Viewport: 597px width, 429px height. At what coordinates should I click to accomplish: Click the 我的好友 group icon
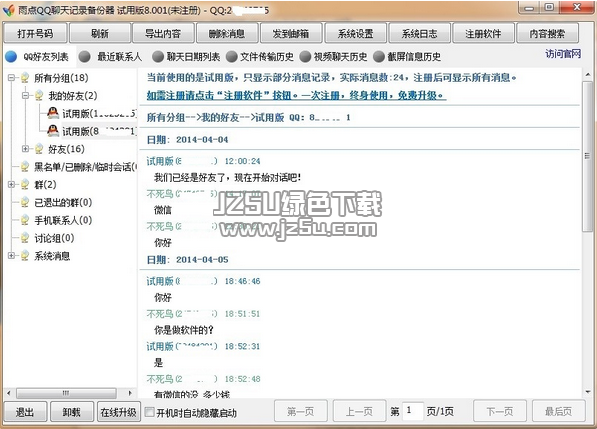[x=39, y=96]
